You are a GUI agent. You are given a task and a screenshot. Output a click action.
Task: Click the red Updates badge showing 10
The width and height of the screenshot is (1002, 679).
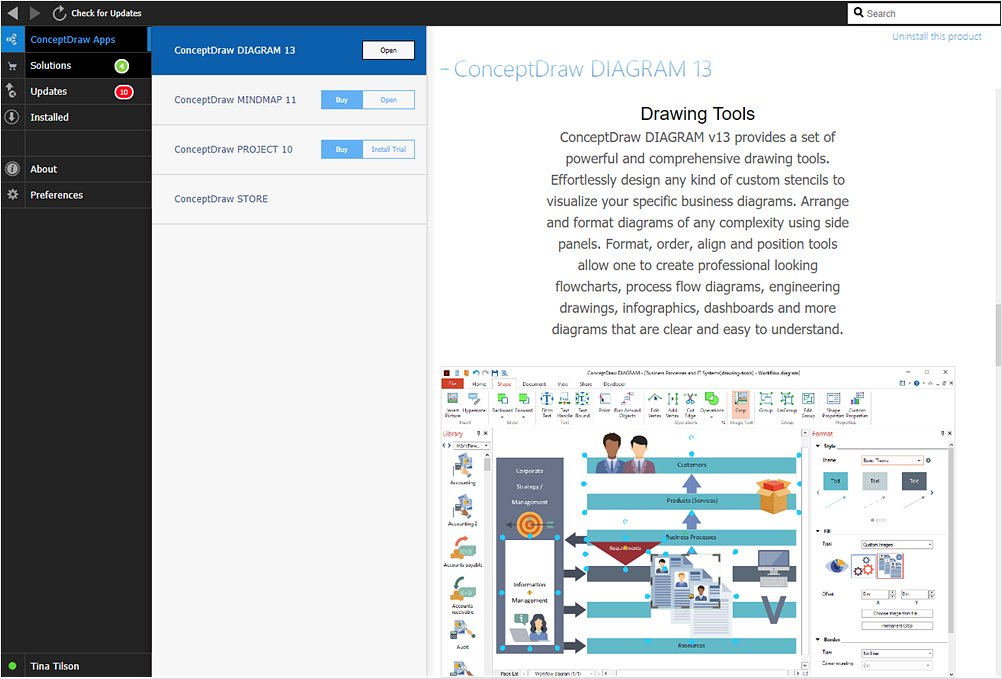[x=124, y=92]
